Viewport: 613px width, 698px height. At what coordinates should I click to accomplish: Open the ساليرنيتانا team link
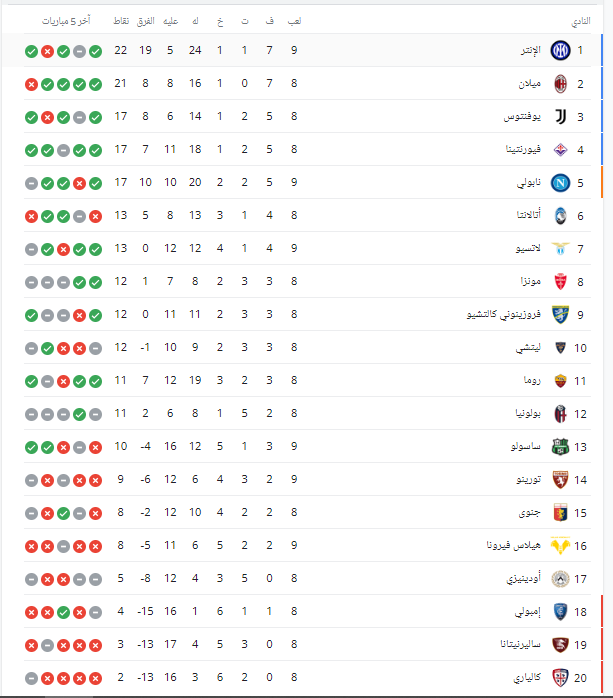coord(512,644)
